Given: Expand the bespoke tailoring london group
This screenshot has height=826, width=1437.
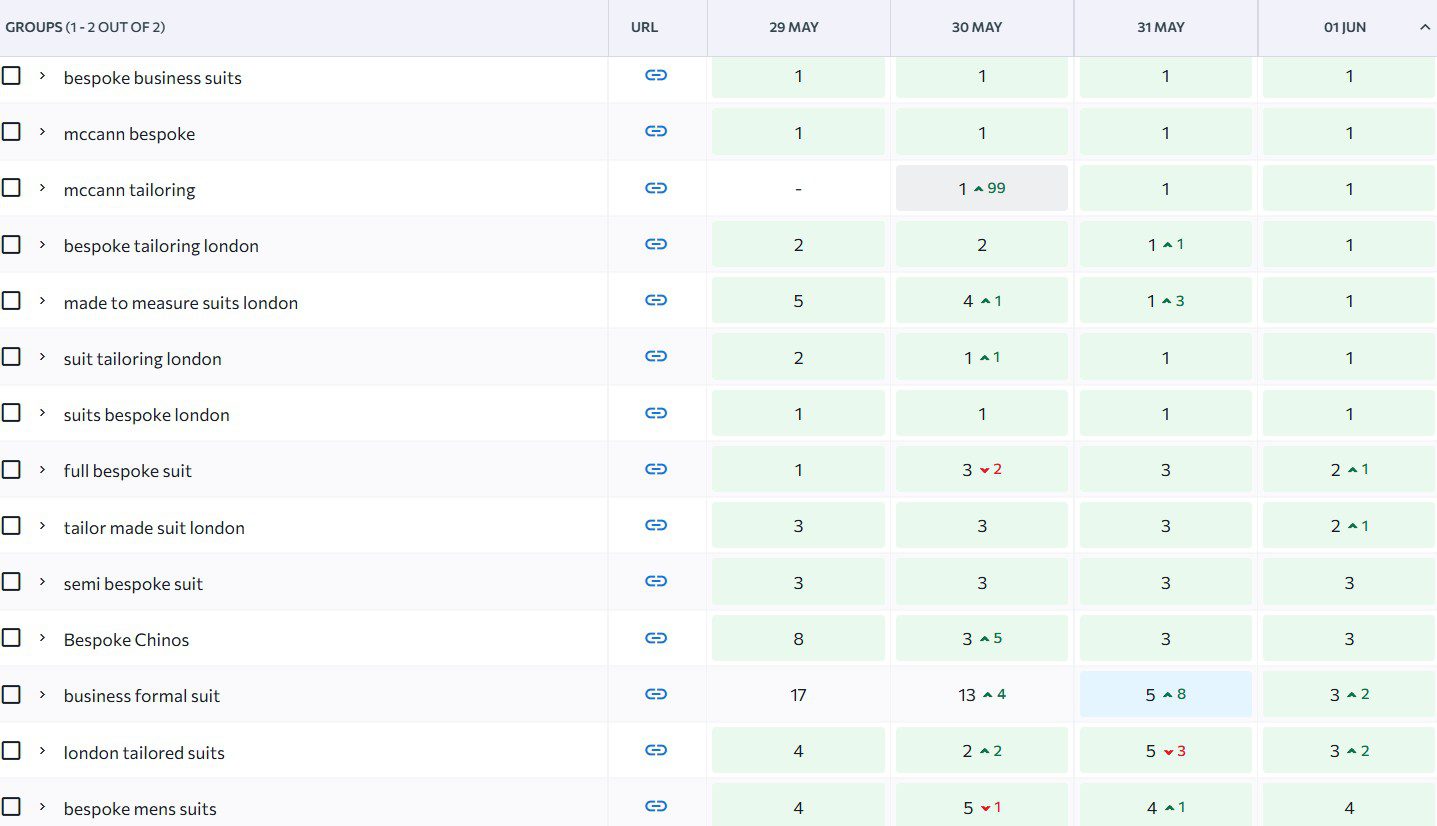Looking at the screenshot, I should tap(42, 244).
